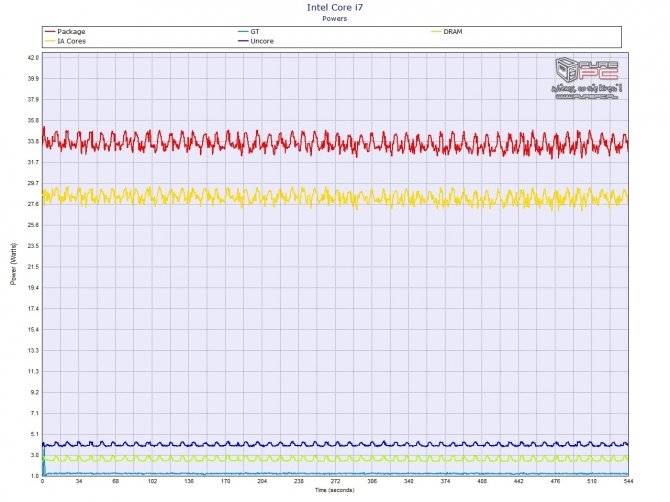The image size is (670, 502).
Task: Click the 340 x-axis tick label
Action: click(408, 481)
